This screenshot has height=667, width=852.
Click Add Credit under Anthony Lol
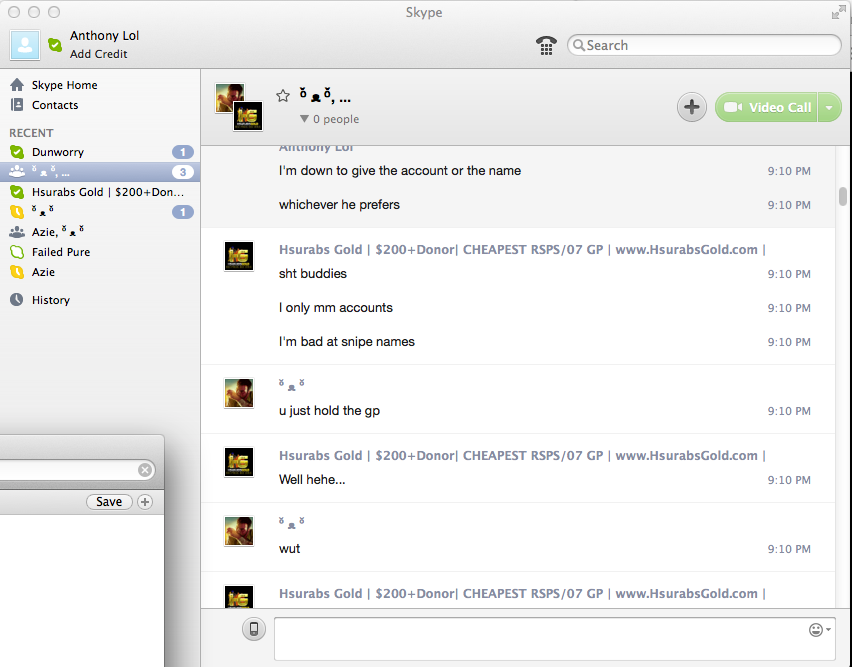98,54
